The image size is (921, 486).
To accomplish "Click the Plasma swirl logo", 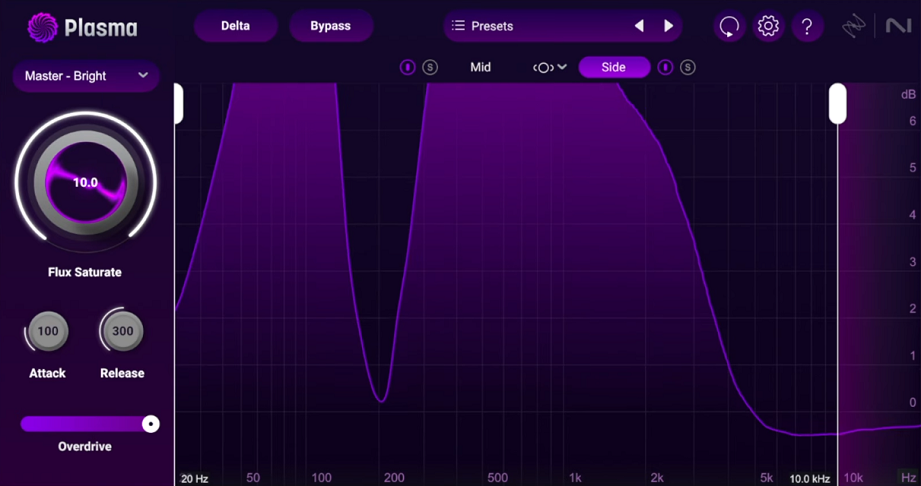I will click(x=42, y=28).
